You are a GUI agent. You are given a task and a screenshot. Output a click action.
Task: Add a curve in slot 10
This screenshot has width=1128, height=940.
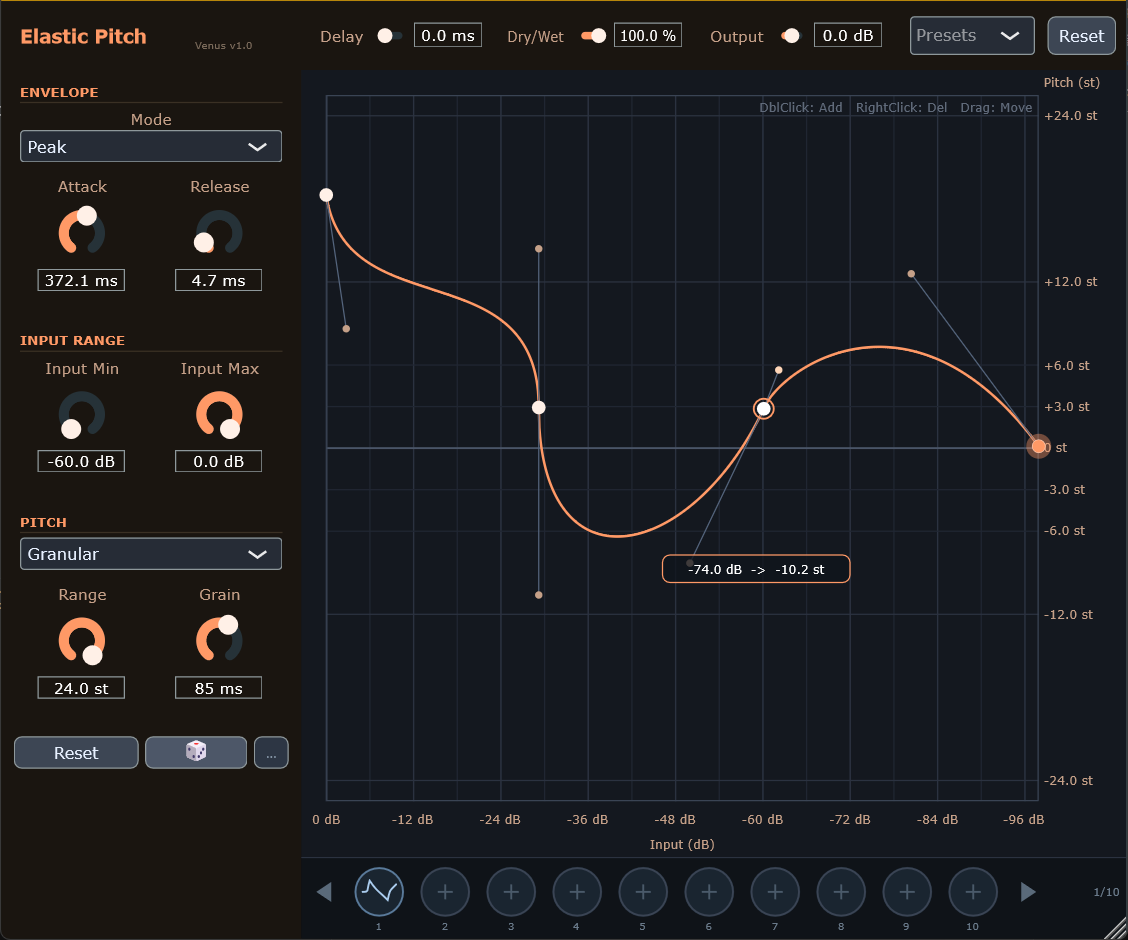coord(973,892)
